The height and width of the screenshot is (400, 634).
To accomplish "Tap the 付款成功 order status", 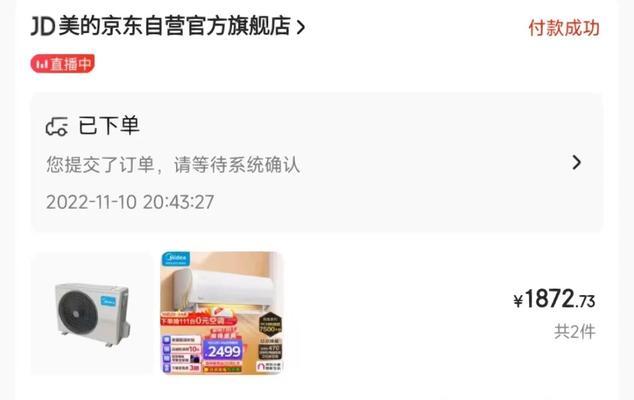I will [564, 28].
